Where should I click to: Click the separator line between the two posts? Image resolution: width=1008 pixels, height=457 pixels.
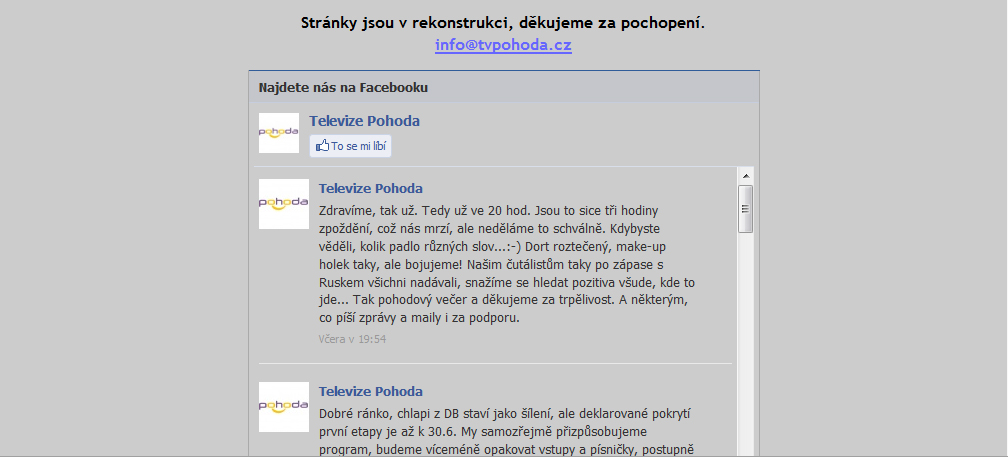coord(495,363)
